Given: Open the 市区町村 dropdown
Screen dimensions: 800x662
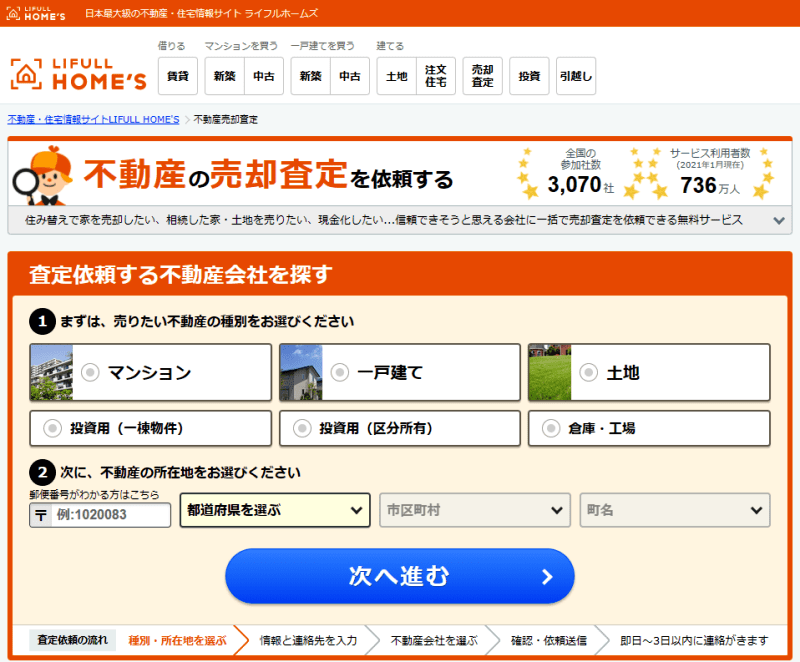Looking at the screenshot, I should click(x=475, y=510).
